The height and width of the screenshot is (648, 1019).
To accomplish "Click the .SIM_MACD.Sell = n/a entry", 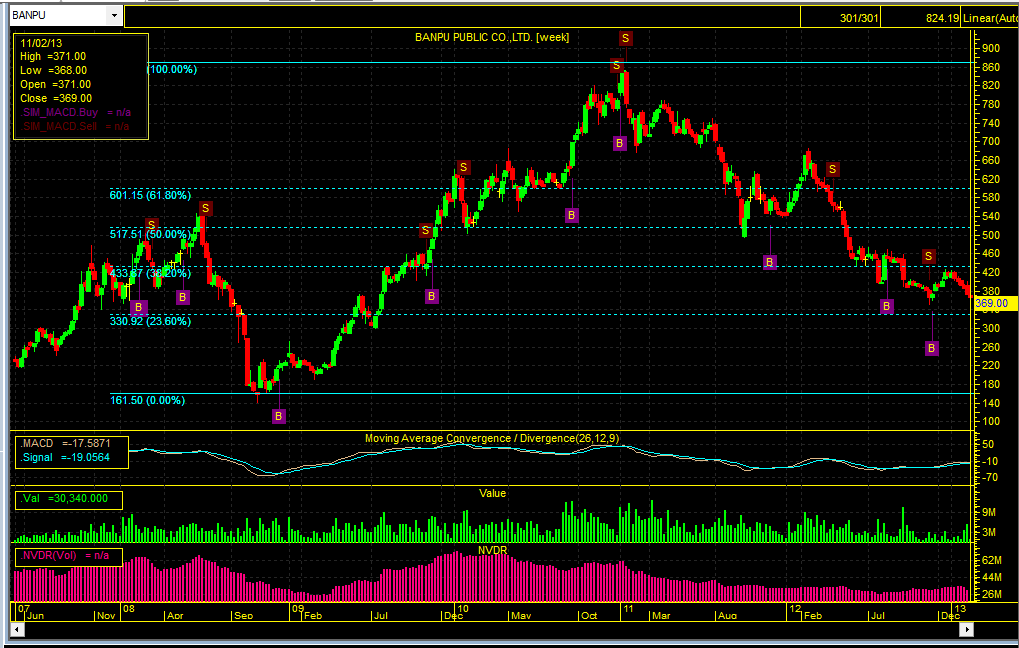I will pyautogui.click(x=75, y=126).
